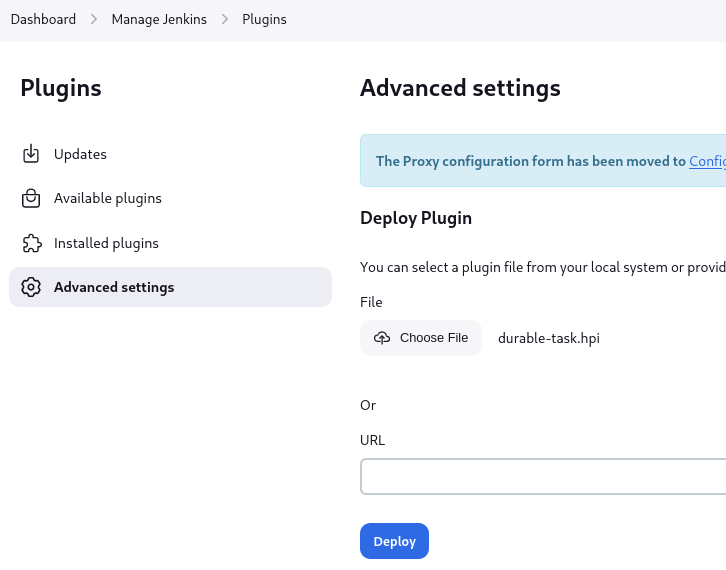Click the Plugins breadcrumb
726x570 pixels.
264,19
